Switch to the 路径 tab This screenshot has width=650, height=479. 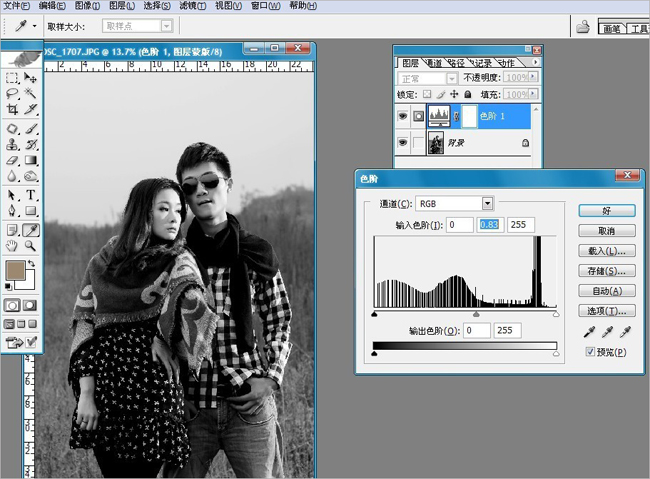pos(457,63)
